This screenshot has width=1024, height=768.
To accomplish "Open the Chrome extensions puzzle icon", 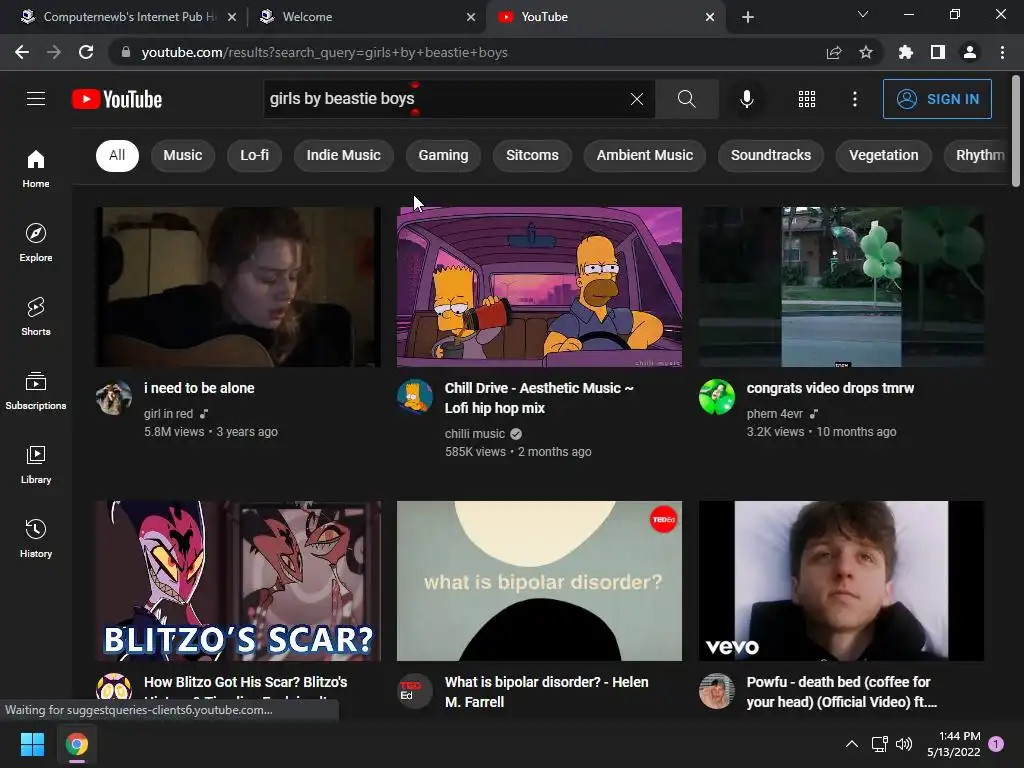I will [x=906, y=52].
